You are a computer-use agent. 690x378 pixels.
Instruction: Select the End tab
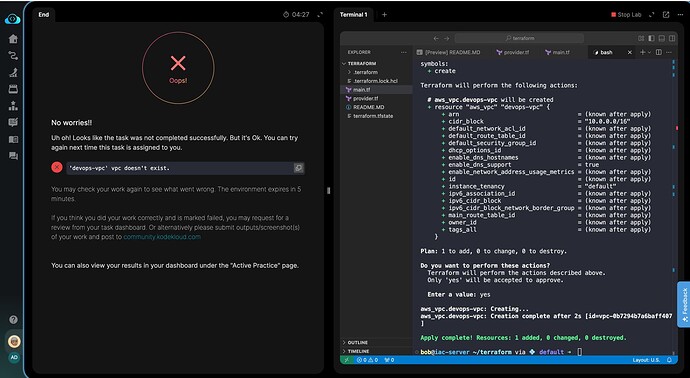coord(44,15)
